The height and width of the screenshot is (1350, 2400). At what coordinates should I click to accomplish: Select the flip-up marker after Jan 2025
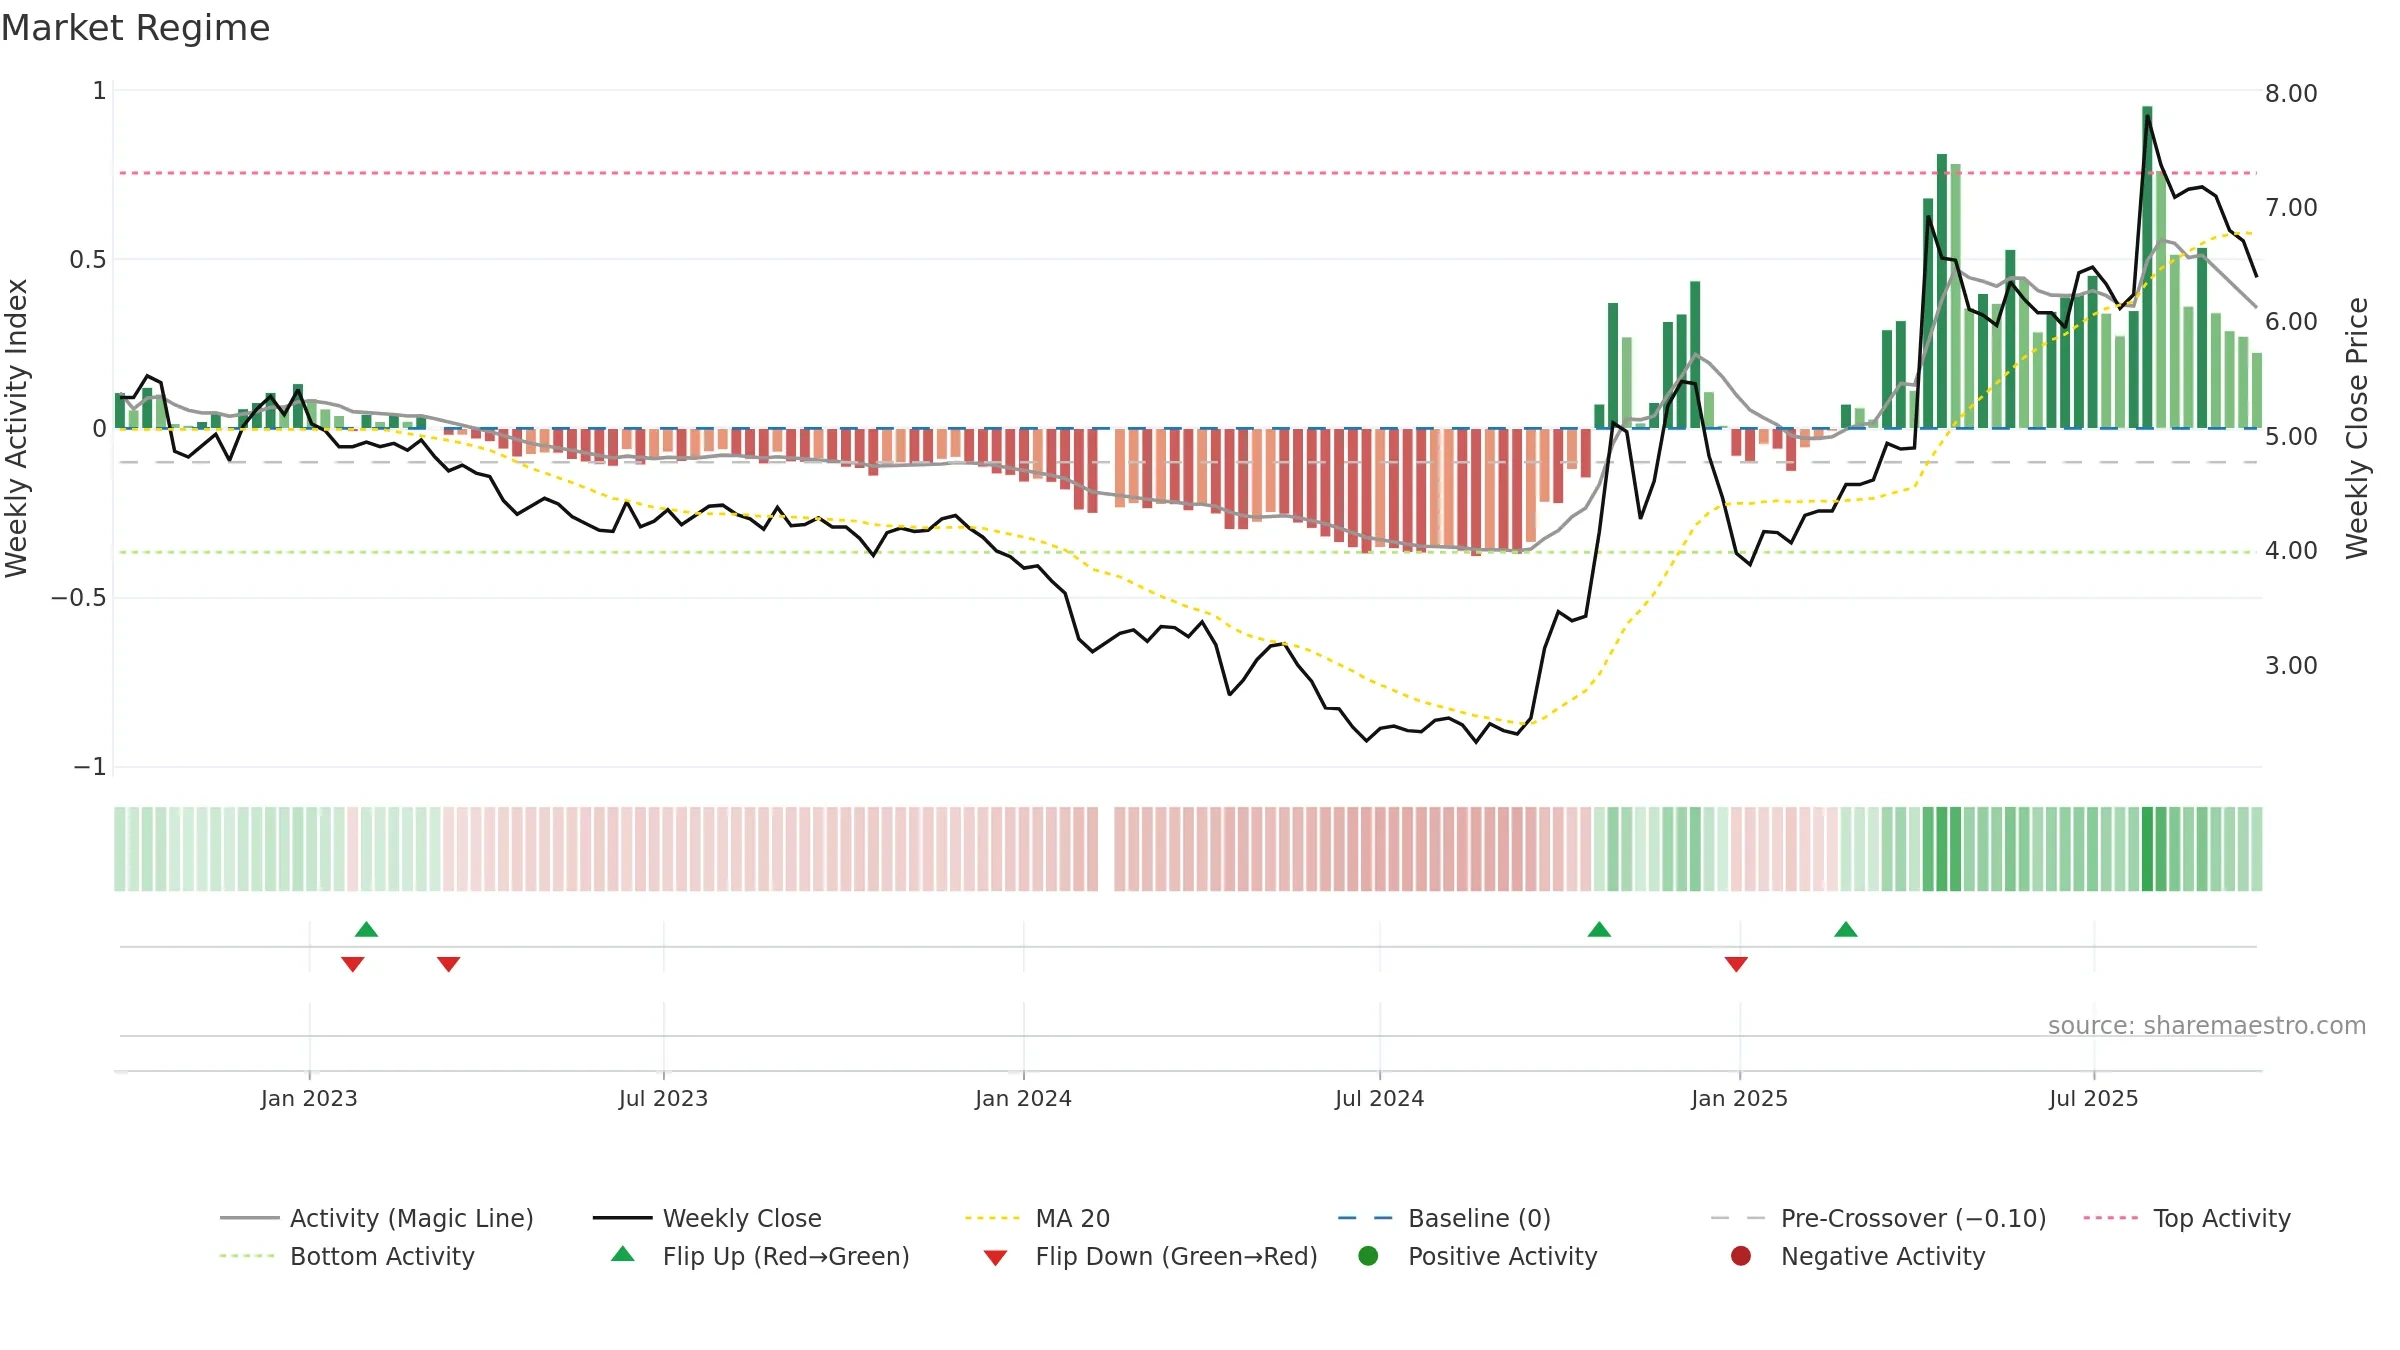(x=1846, y=930)
